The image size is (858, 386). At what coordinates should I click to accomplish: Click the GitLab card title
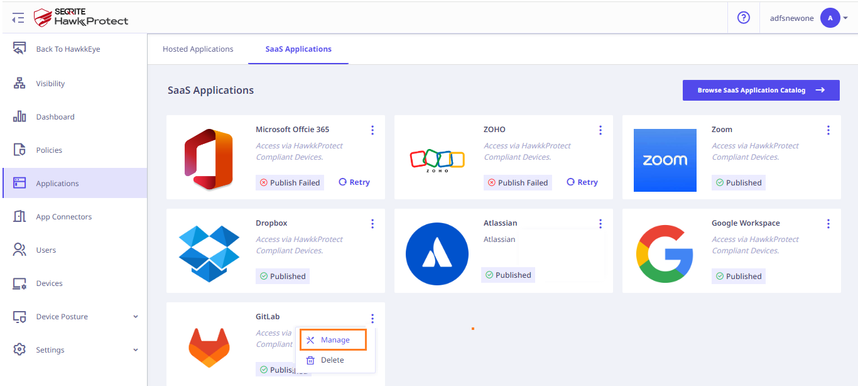268,317
